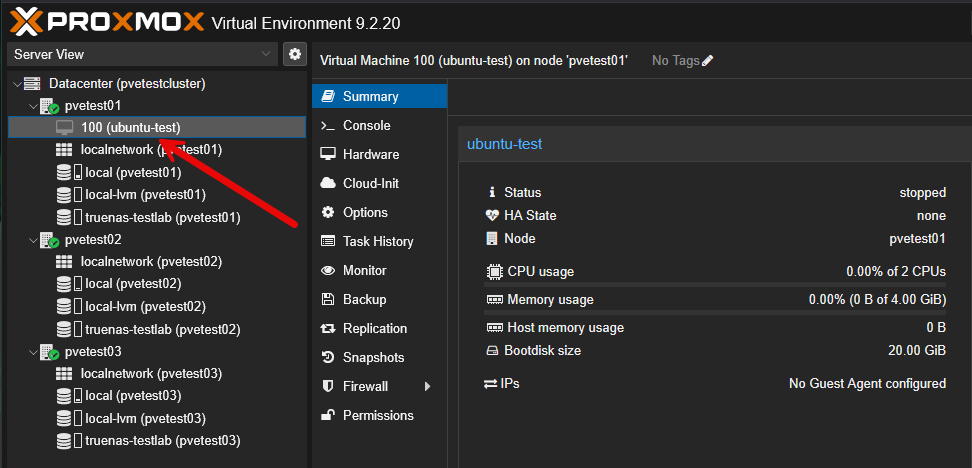Open the Server View dropdown
This screenshot has width=972, height=468.
pos(143,55)
